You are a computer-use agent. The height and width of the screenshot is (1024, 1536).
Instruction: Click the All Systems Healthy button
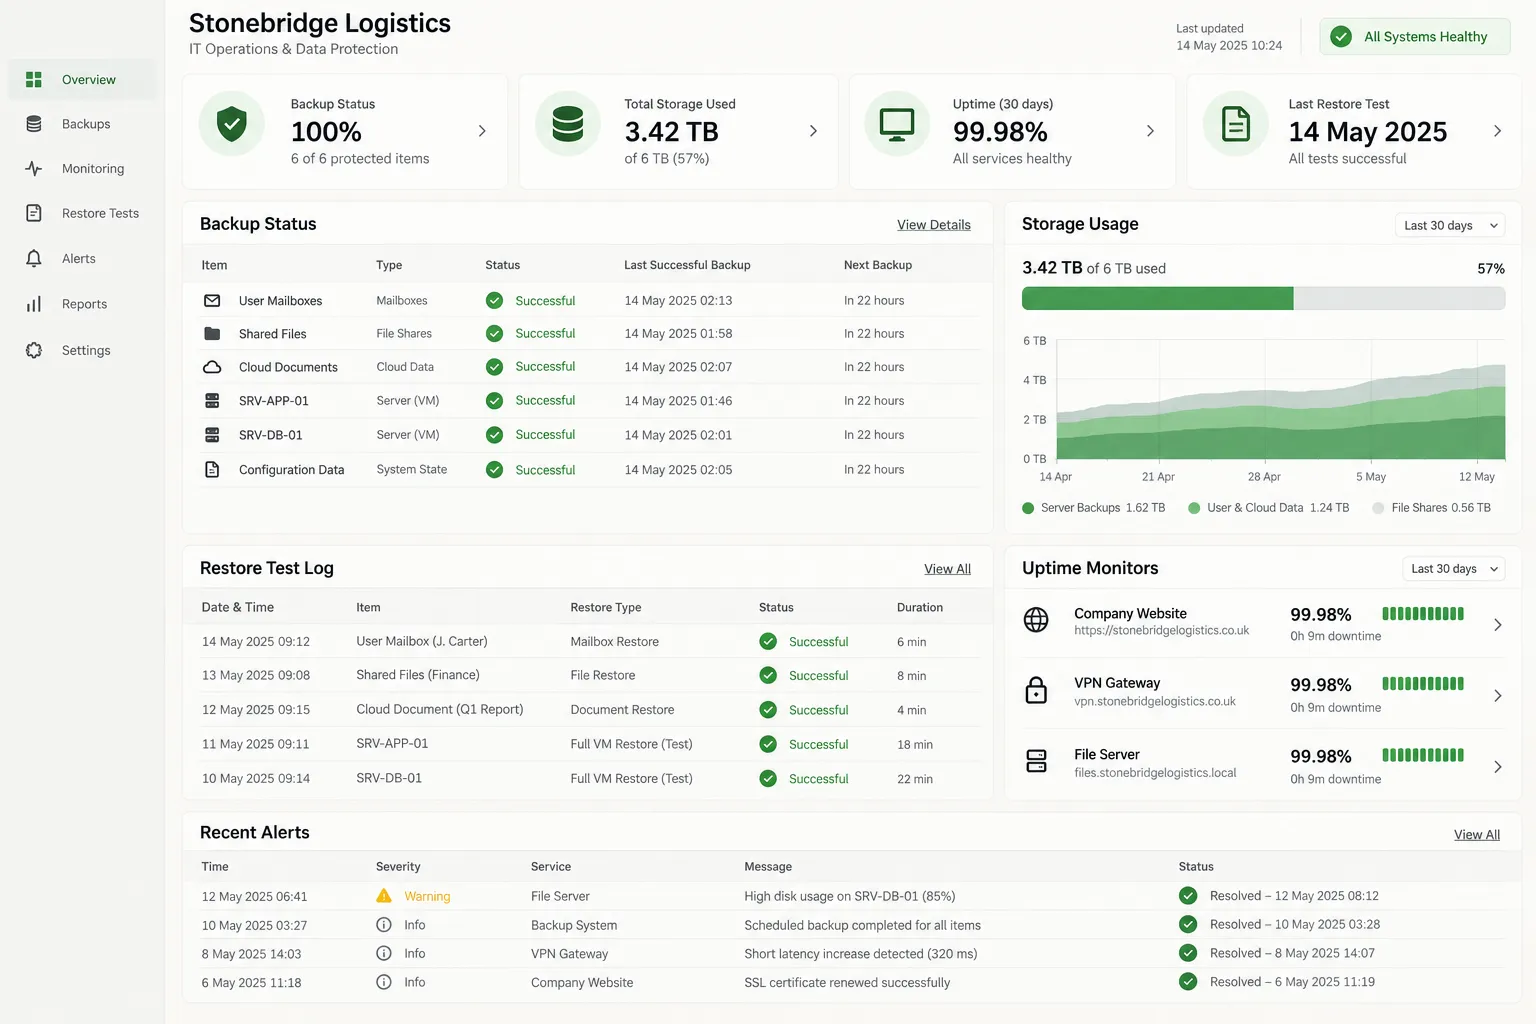pyautogui.click(x=1415, y=37)
